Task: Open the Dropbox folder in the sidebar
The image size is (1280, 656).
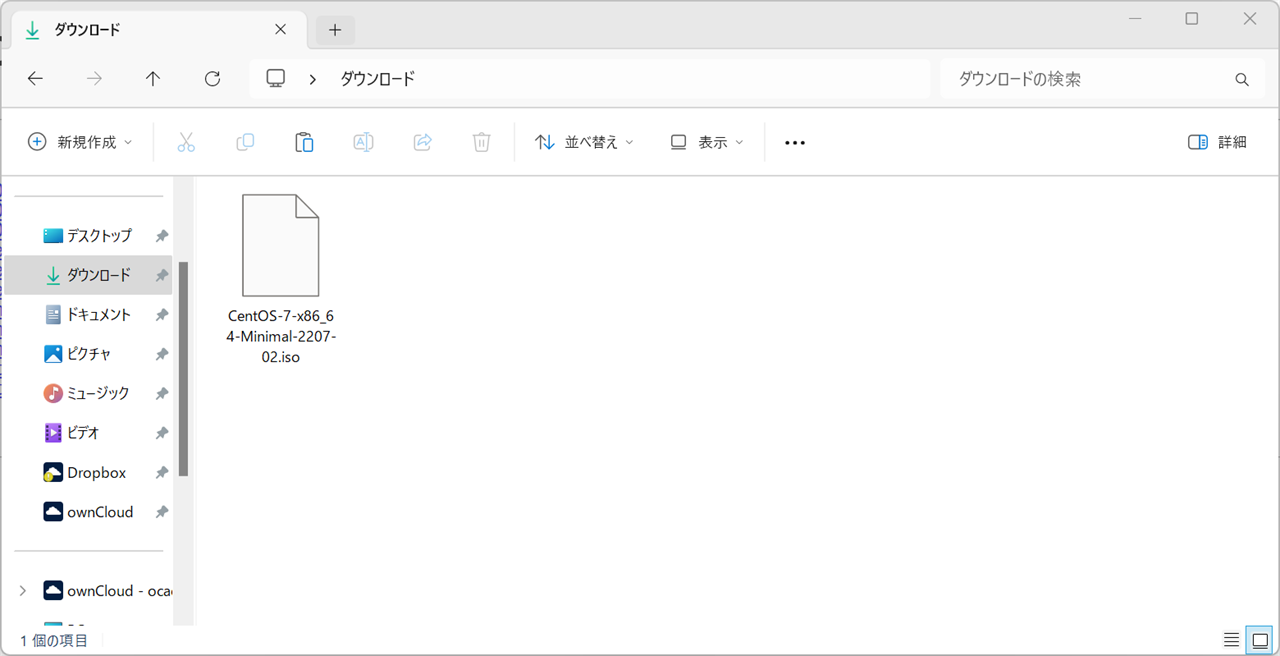Action: click(x=97, y=472)
